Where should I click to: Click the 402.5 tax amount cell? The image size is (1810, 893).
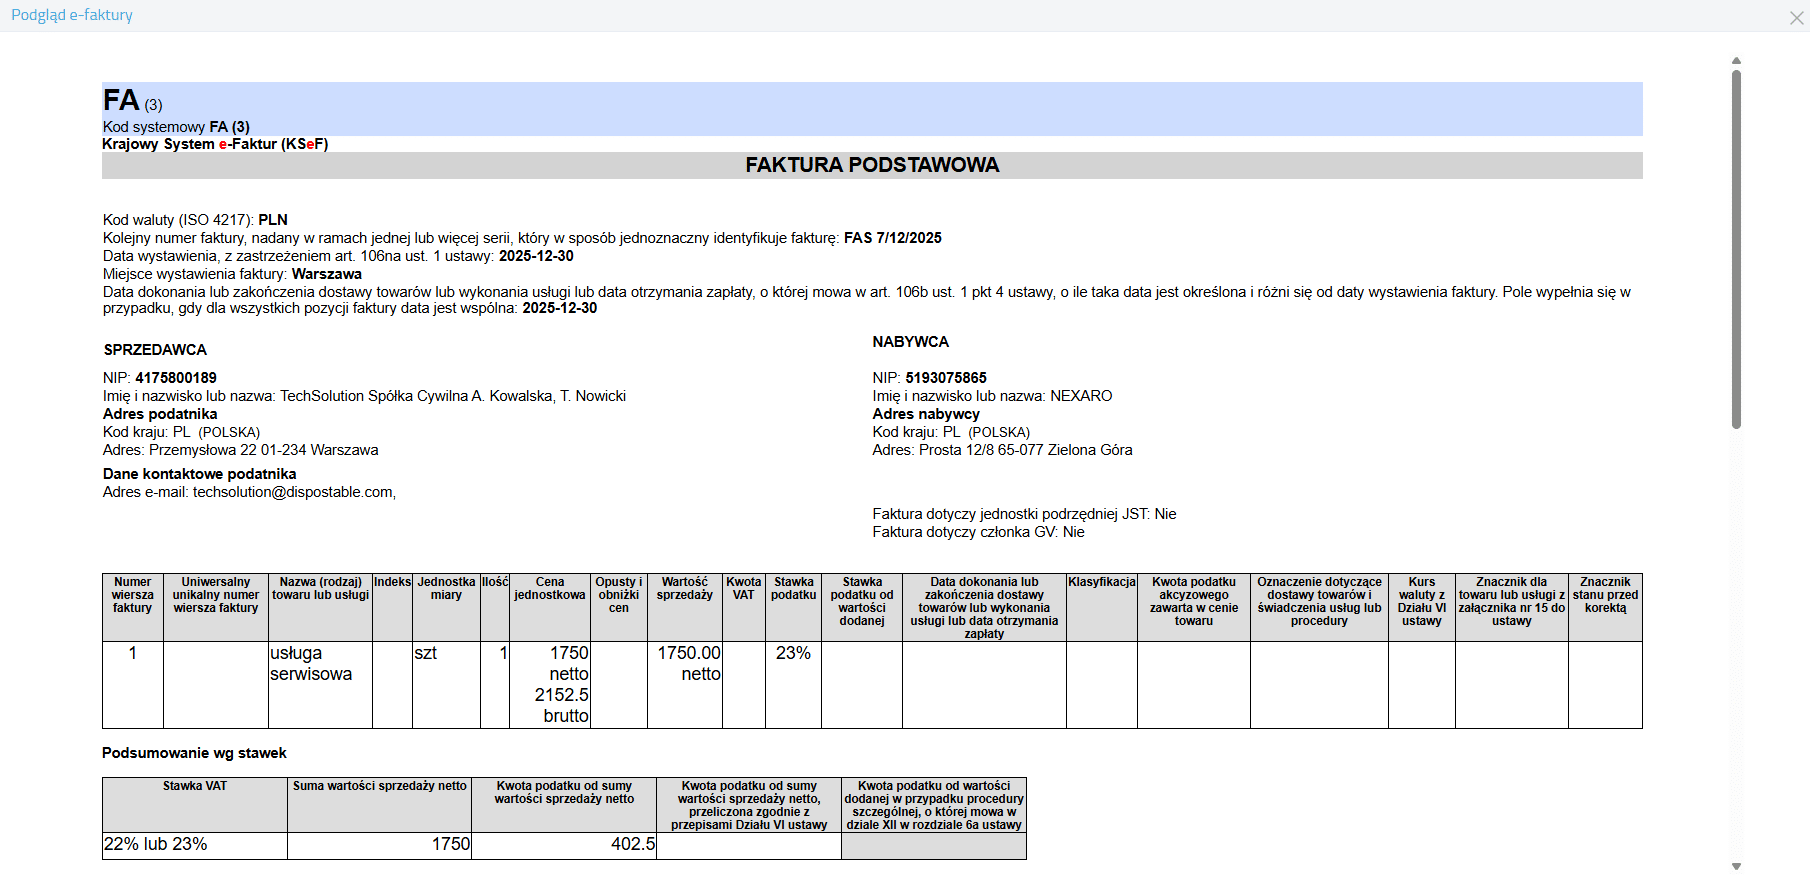pyautogui.click(x=633, y=844)
